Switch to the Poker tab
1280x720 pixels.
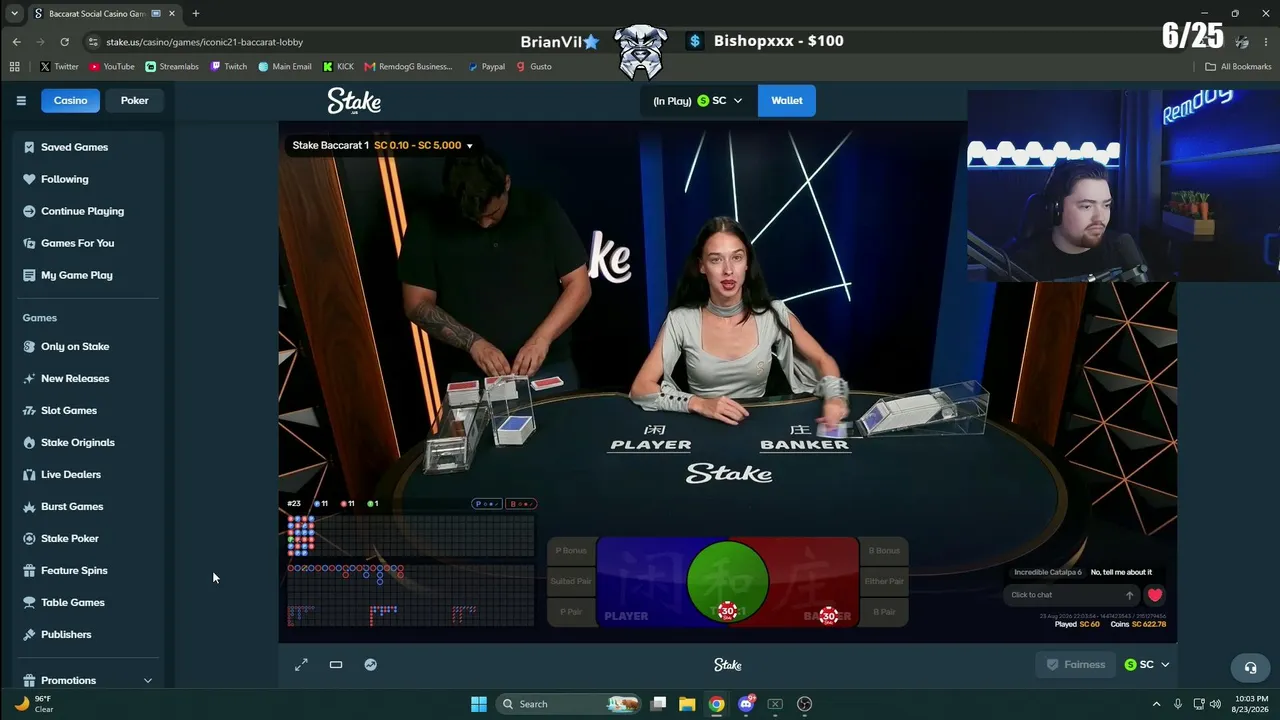[x=134, y=100]
